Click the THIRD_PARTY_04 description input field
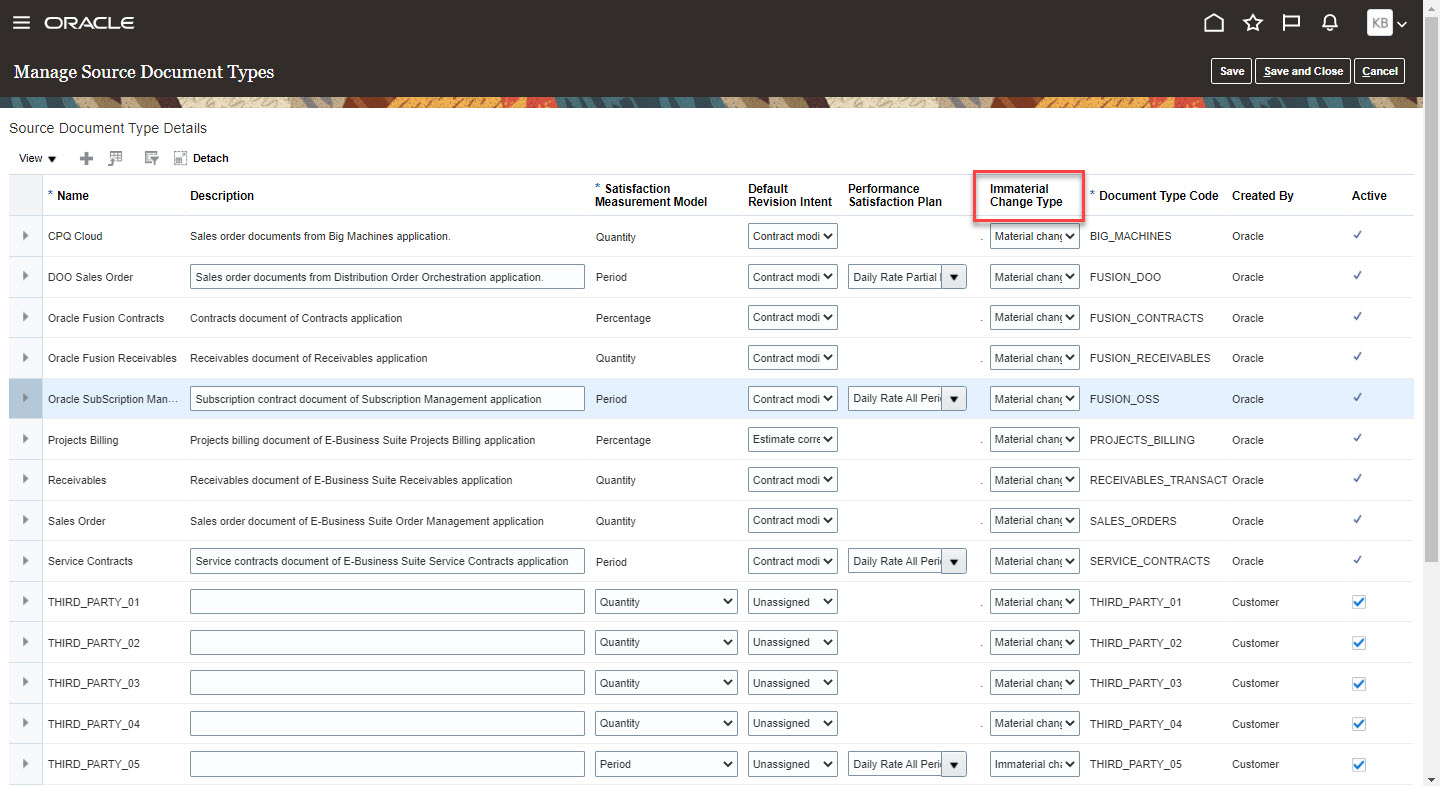This screenshot has height=786, width=1440. click(x=387, y=724)
